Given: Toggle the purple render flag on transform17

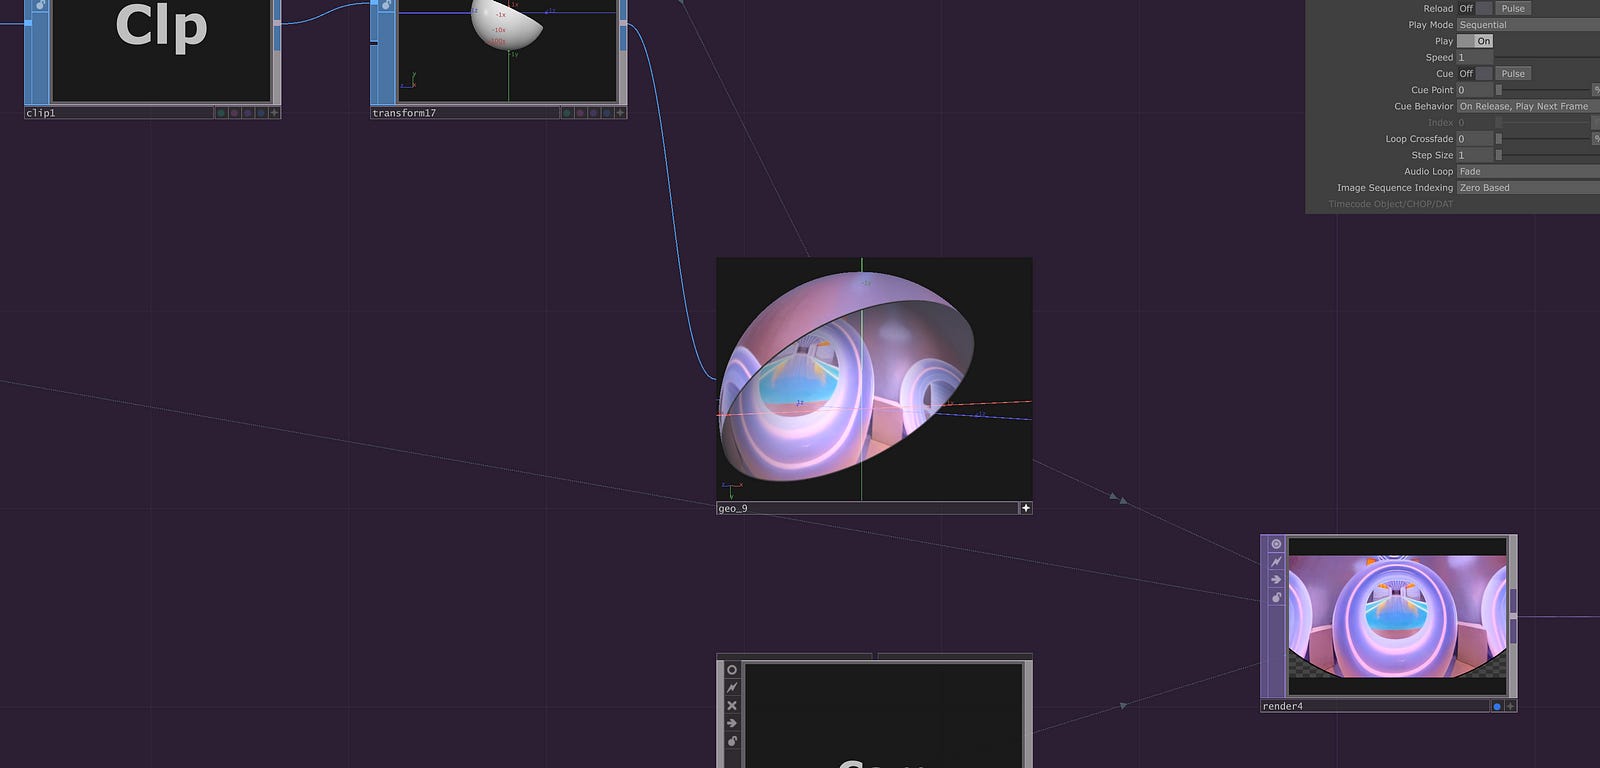Looking at the screenshot, I should 593,113.
